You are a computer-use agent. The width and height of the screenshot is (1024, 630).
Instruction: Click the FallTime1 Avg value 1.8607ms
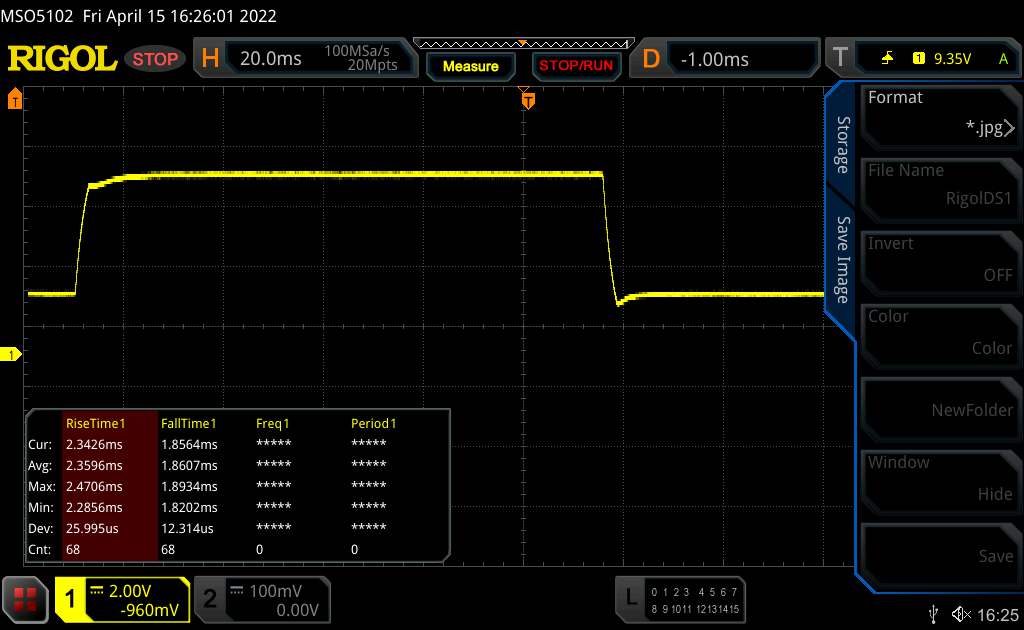point(189,465)
